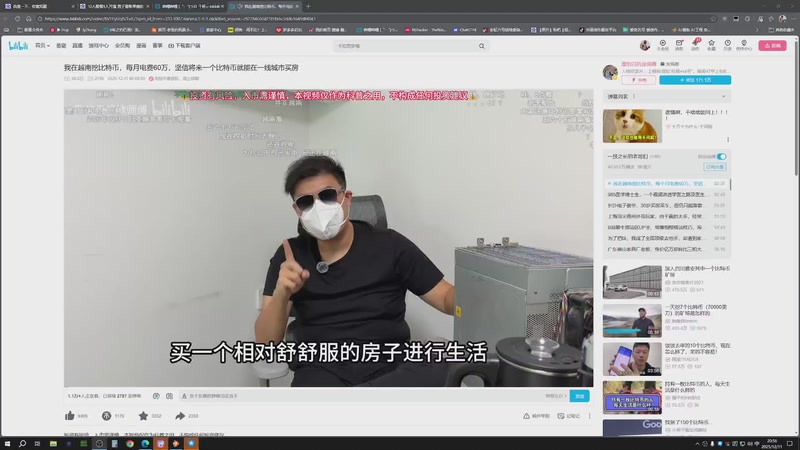
Task: Open Chrome from the taskbar
Action: [130, 443]
